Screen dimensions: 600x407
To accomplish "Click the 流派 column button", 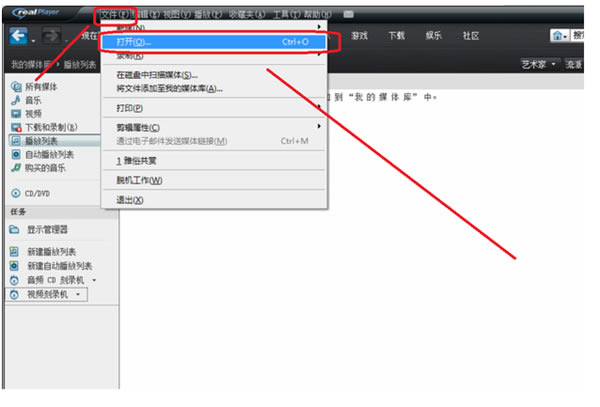I will 574,64.
